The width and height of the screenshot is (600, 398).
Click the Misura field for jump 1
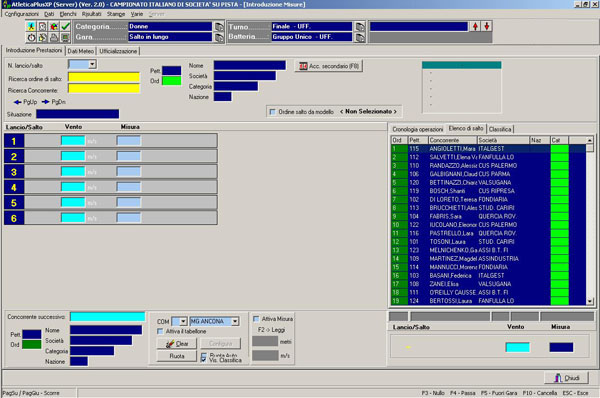[x=129, y=141]
